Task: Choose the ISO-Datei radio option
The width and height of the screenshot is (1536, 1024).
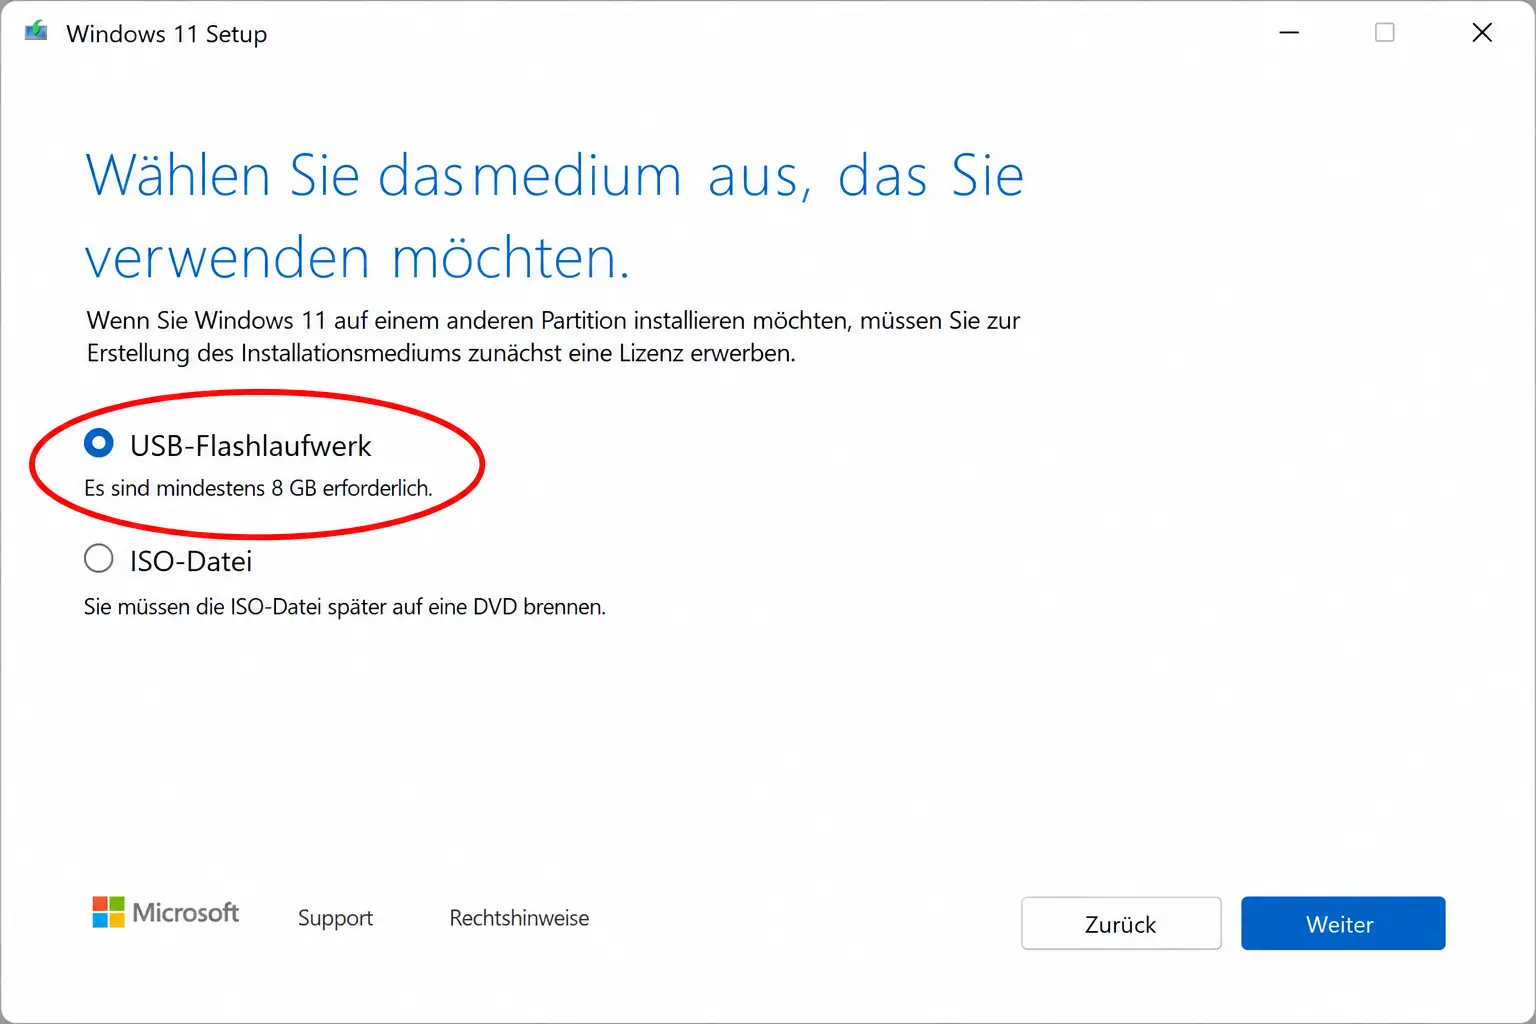Action: [98, 558]
